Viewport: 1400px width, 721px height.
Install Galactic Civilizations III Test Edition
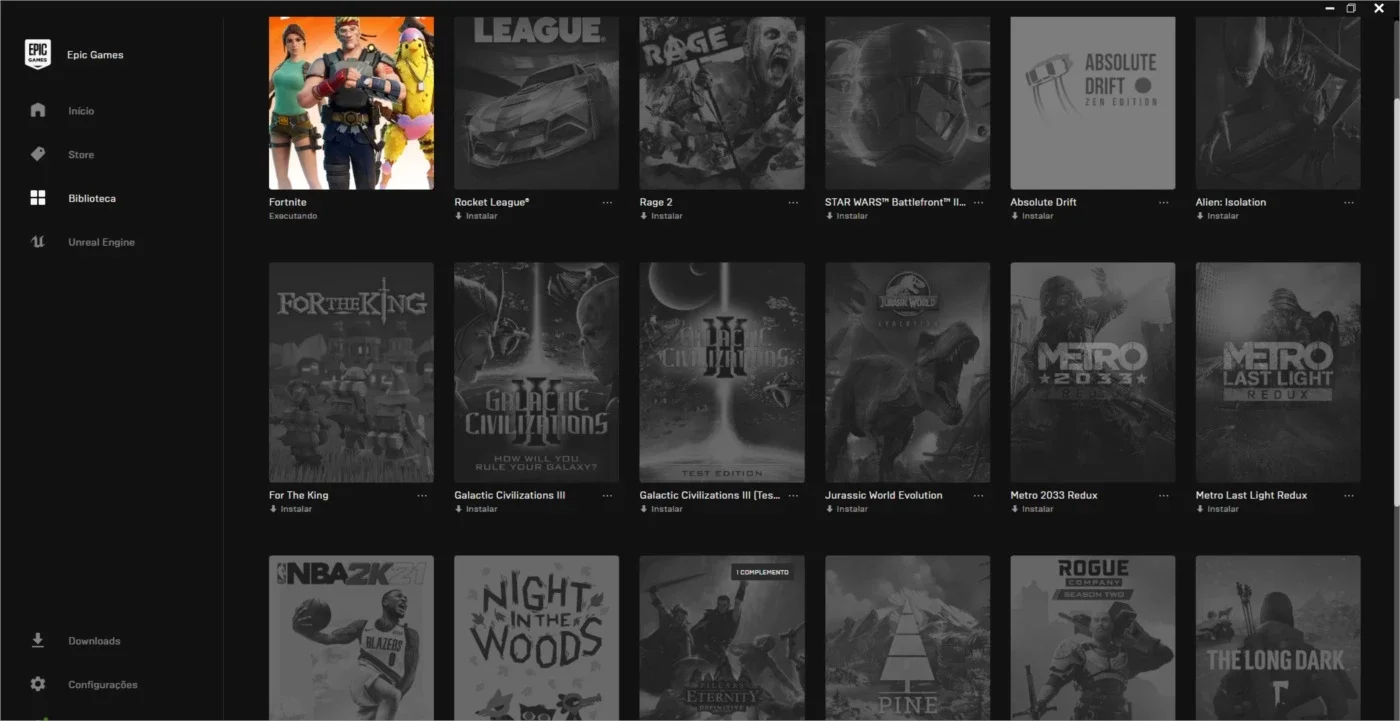click(x=661, y=509)
